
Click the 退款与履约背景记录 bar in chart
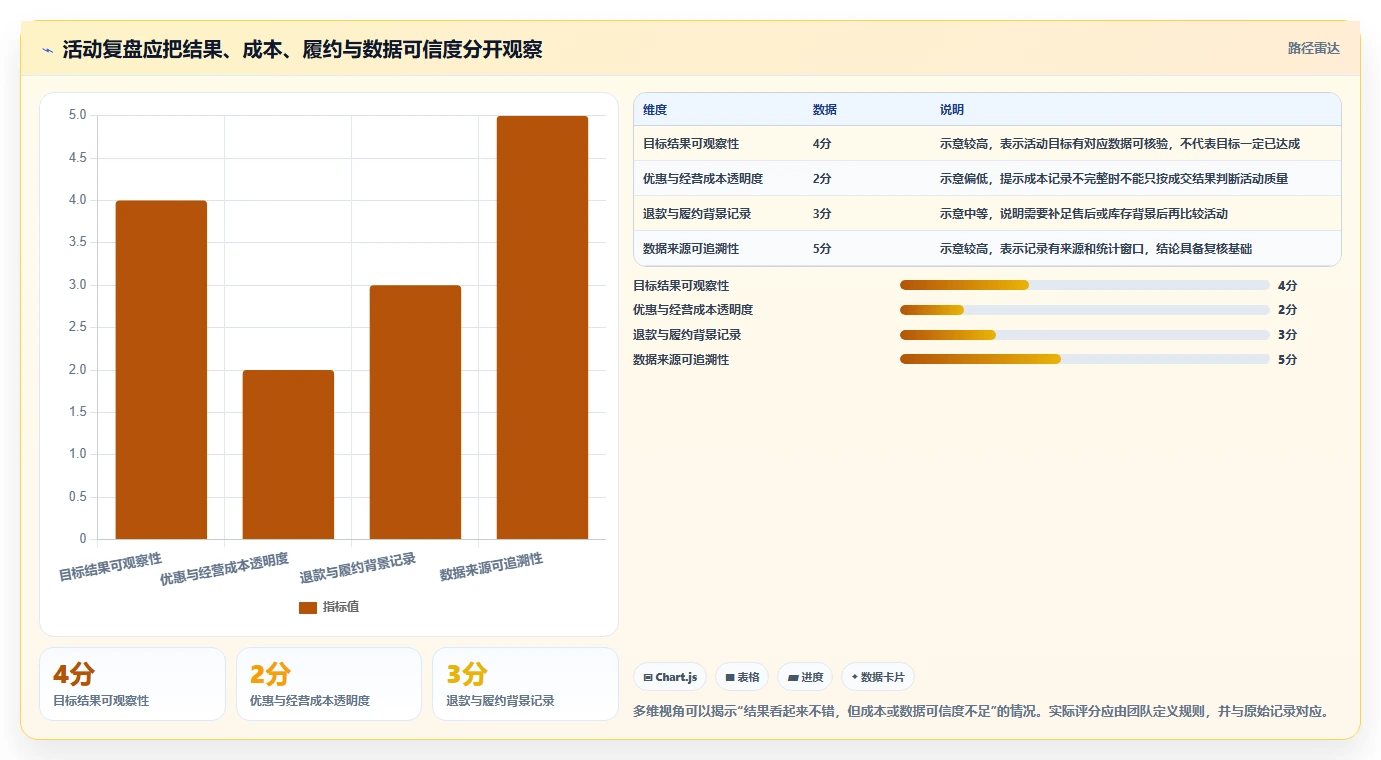click(x=415, y=412)
